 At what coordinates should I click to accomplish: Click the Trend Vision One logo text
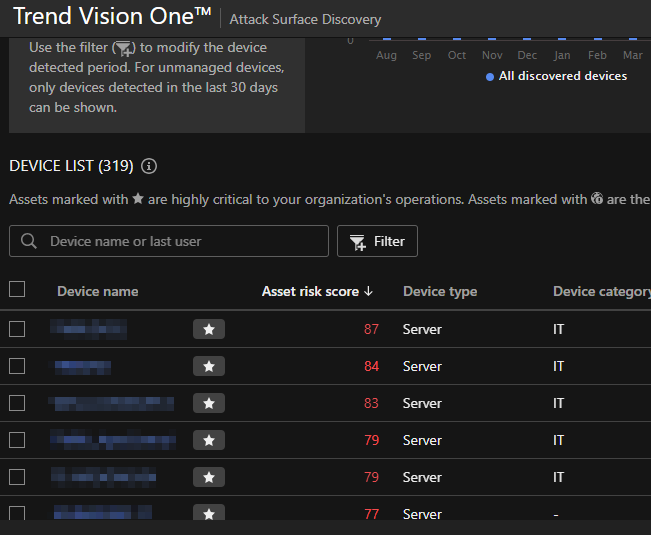point(112,18)
